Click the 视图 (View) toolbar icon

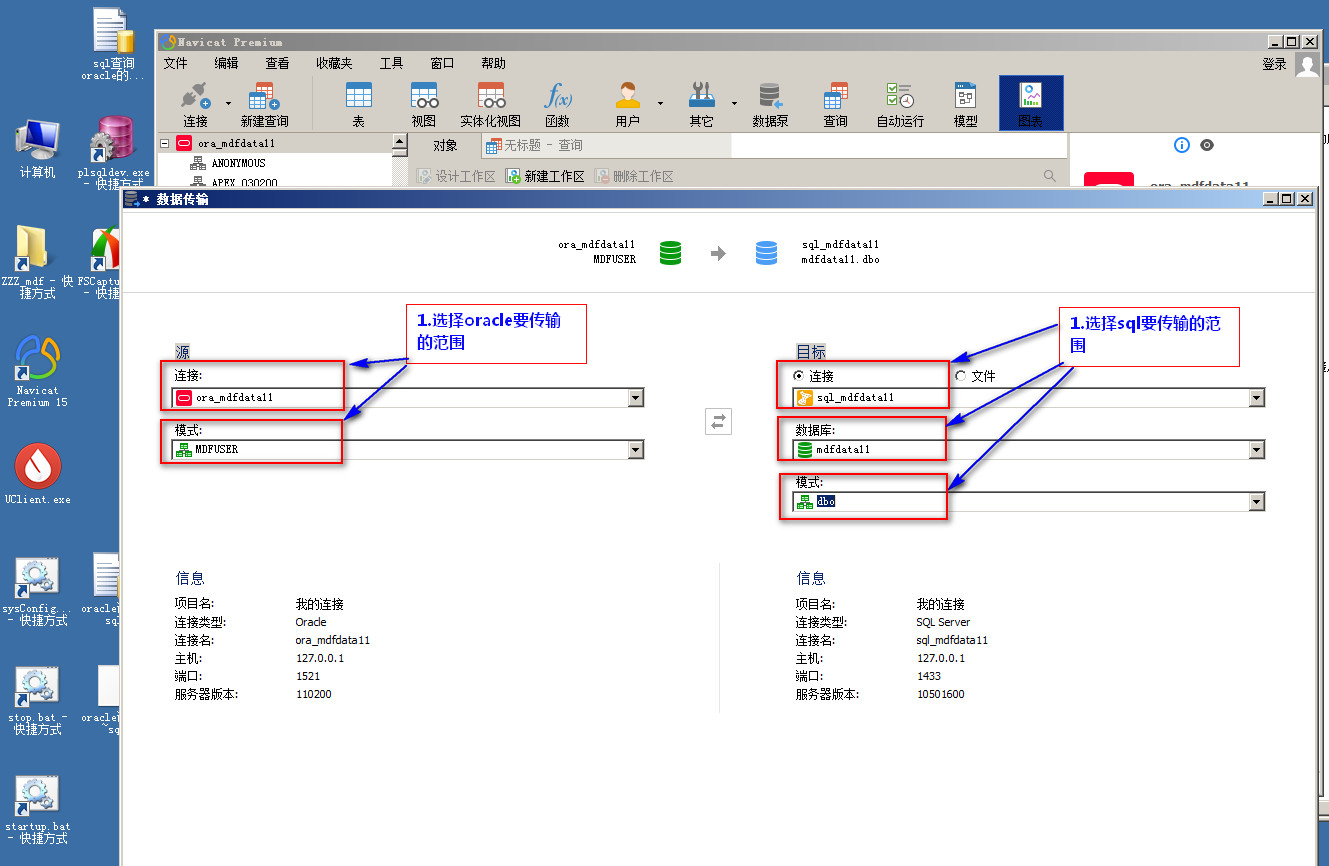[x=424, y=103]
